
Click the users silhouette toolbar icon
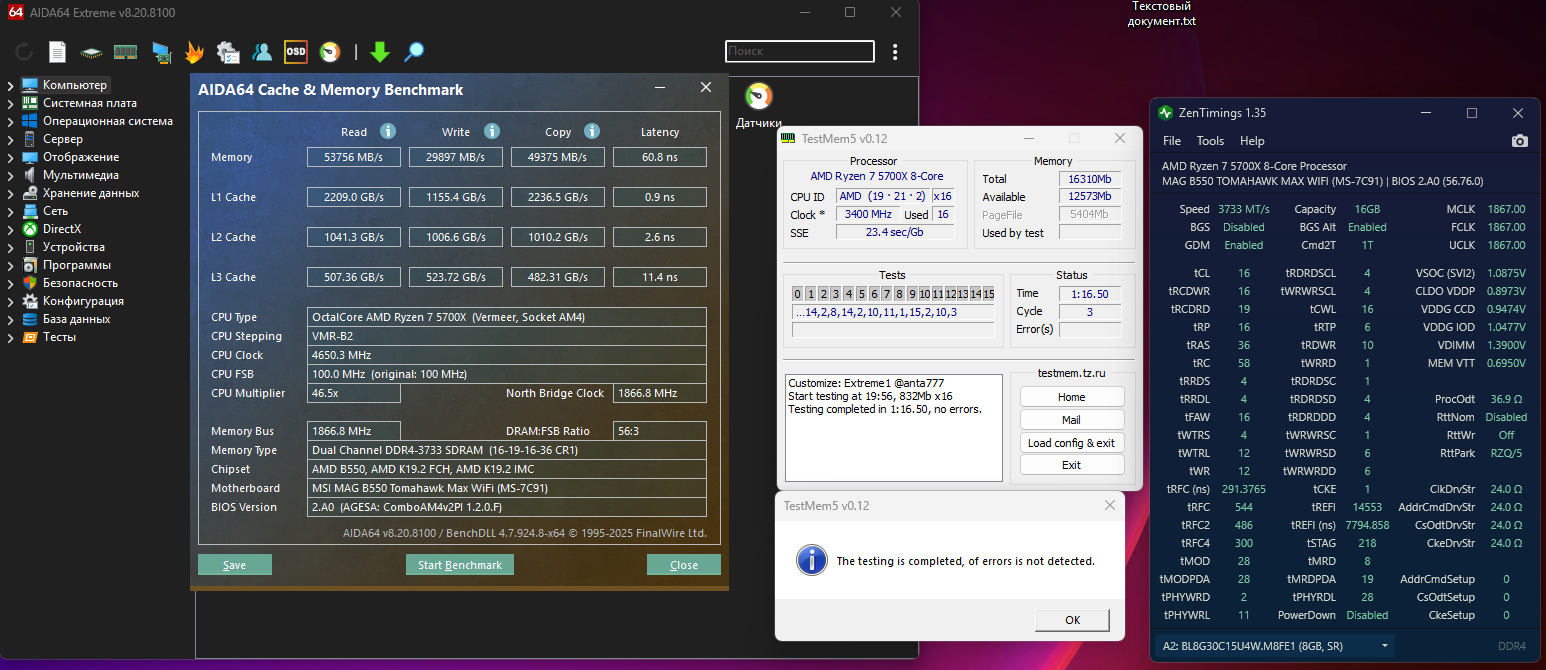pos(262,52)
